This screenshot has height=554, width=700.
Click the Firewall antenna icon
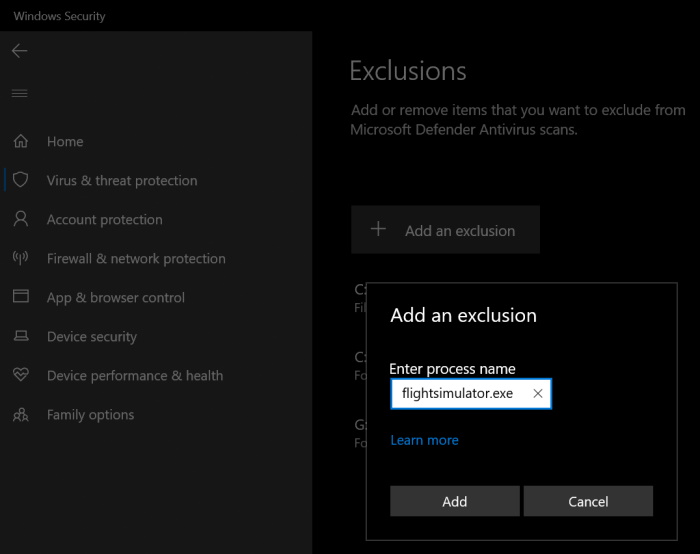point(21,258)
